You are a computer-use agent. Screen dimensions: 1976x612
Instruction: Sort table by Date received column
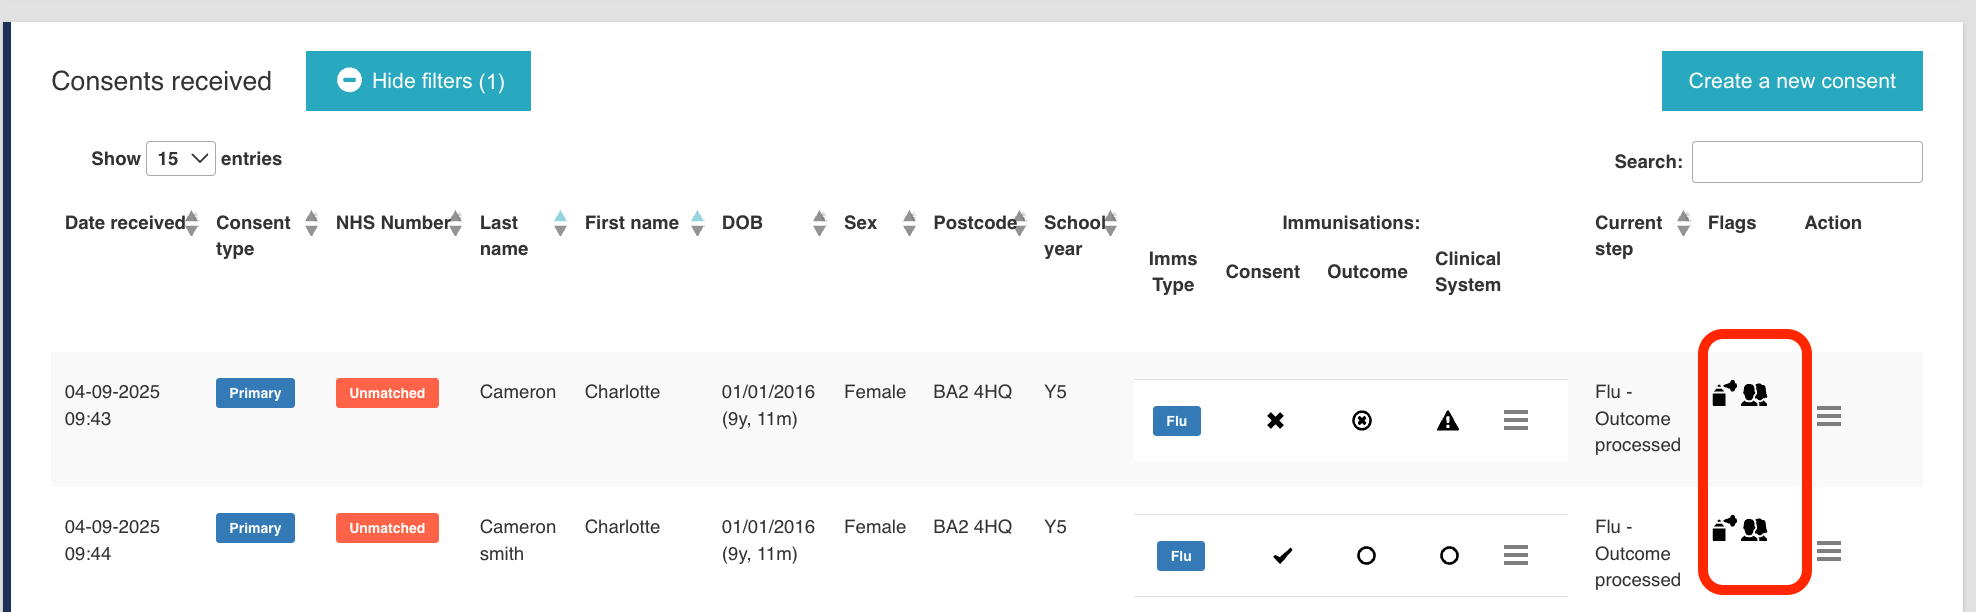(192, 223)
